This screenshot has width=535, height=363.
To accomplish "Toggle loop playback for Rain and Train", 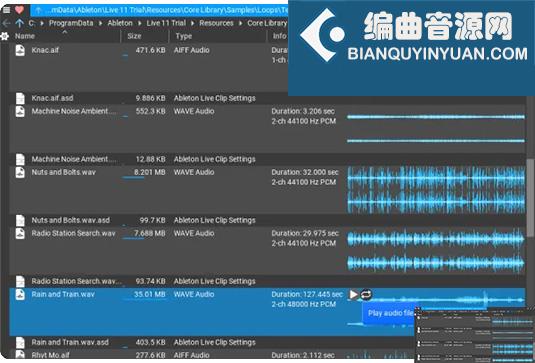I will [366, 294].
